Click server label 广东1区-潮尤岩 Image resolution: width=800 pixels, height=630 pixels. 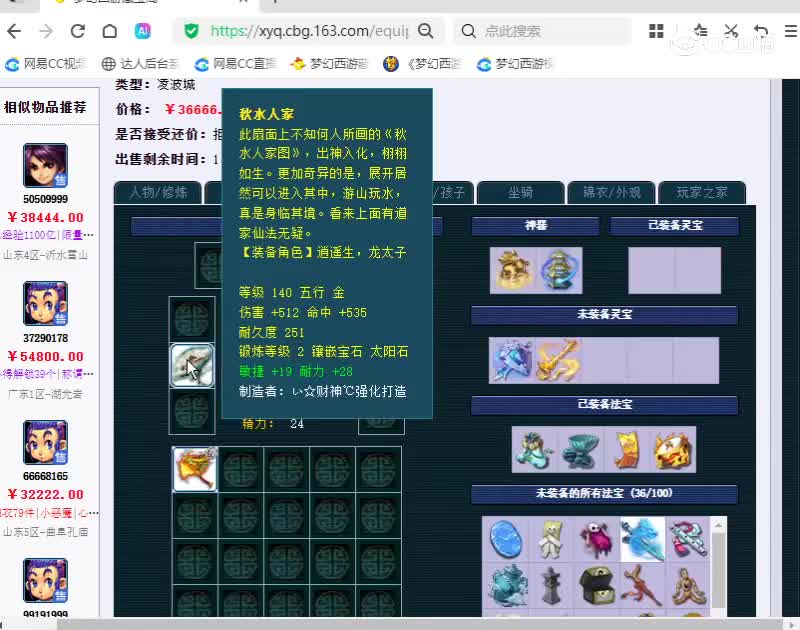click(x=45, y=394)
